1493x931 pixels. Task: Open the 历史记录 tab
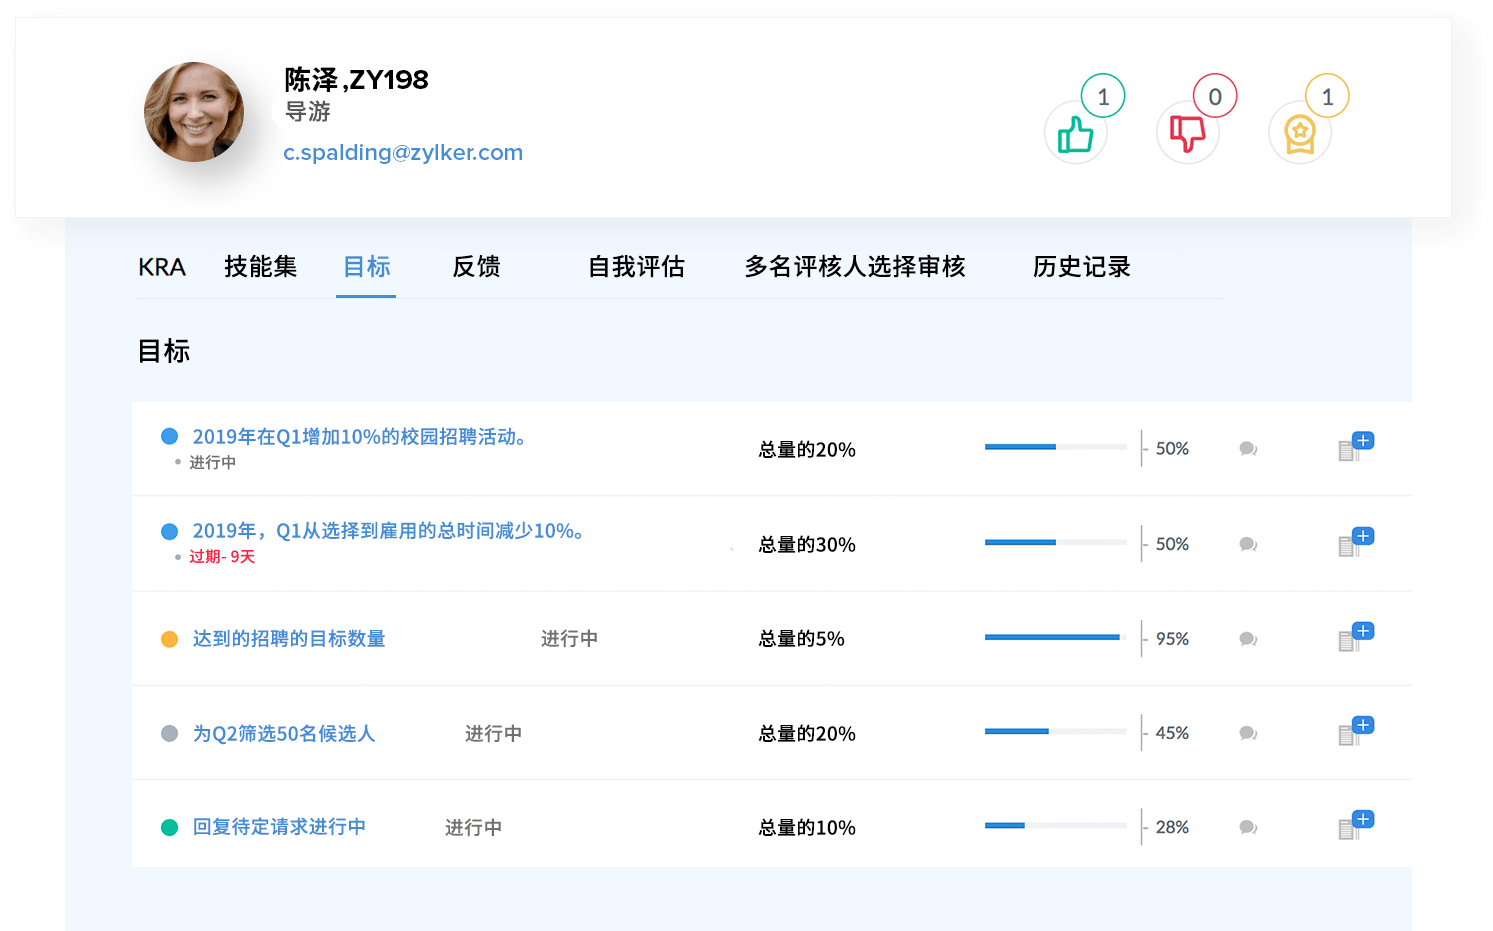[1081, 267]
